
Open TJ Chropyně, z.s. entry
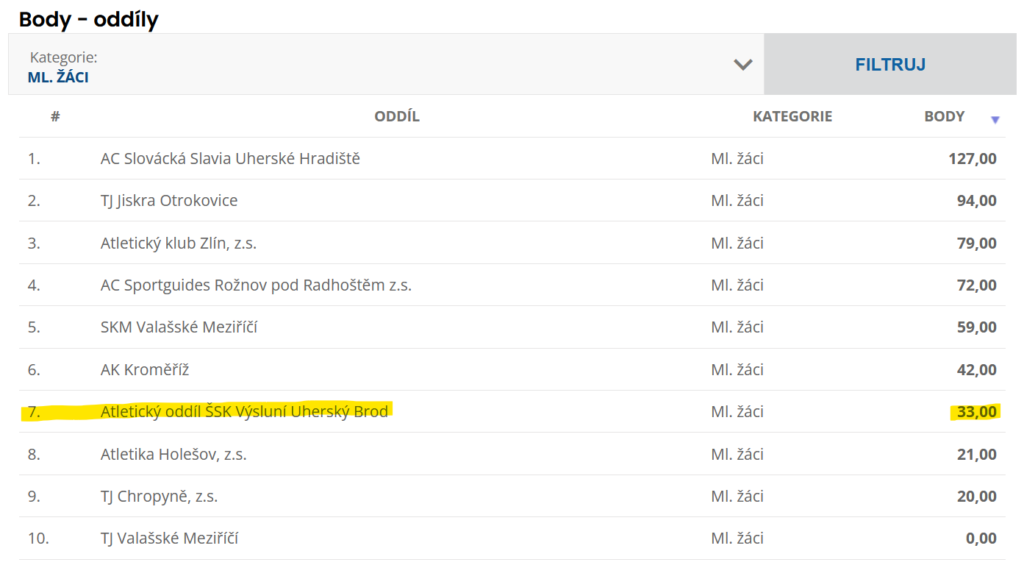click(x=159, y=496)
